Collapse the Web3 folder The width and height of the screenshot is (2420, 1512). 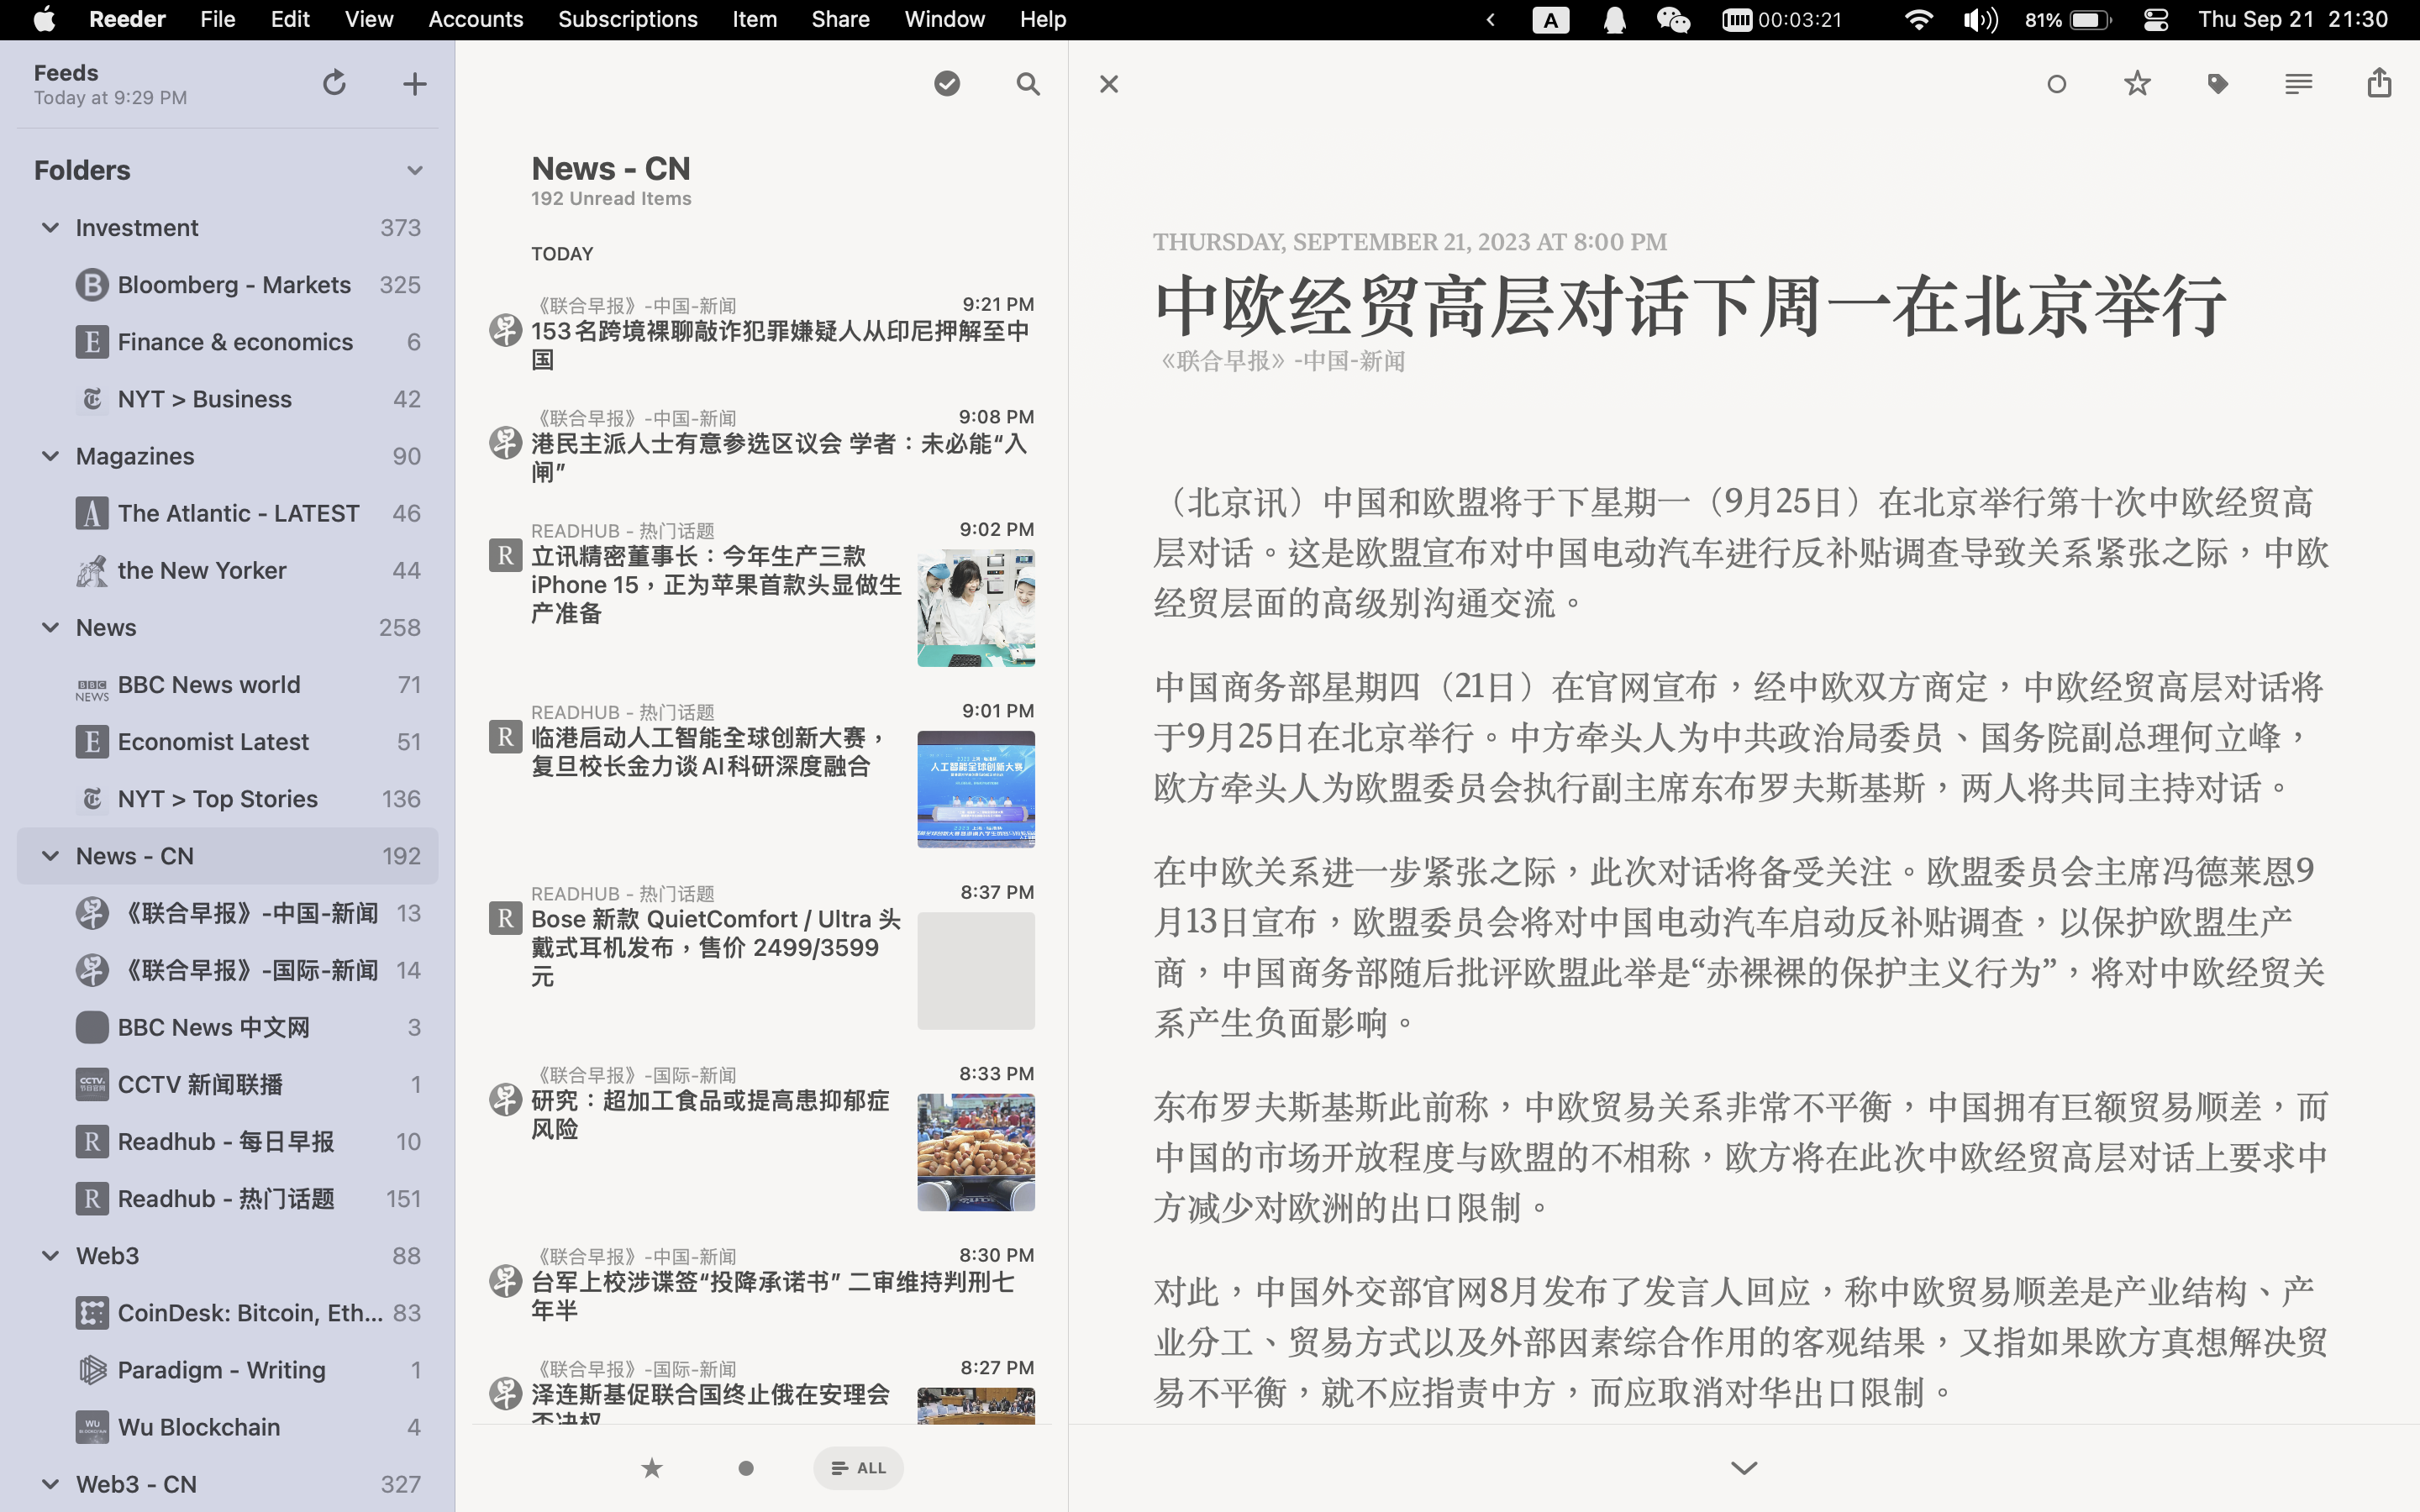[x=50, y=1255]
